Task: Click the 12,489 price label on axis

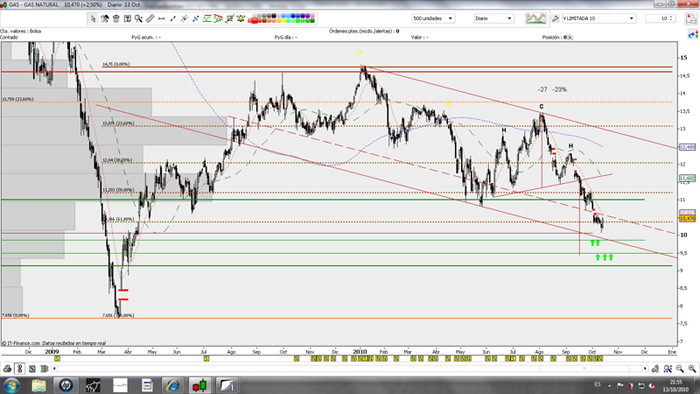Action: pos(688,147)
